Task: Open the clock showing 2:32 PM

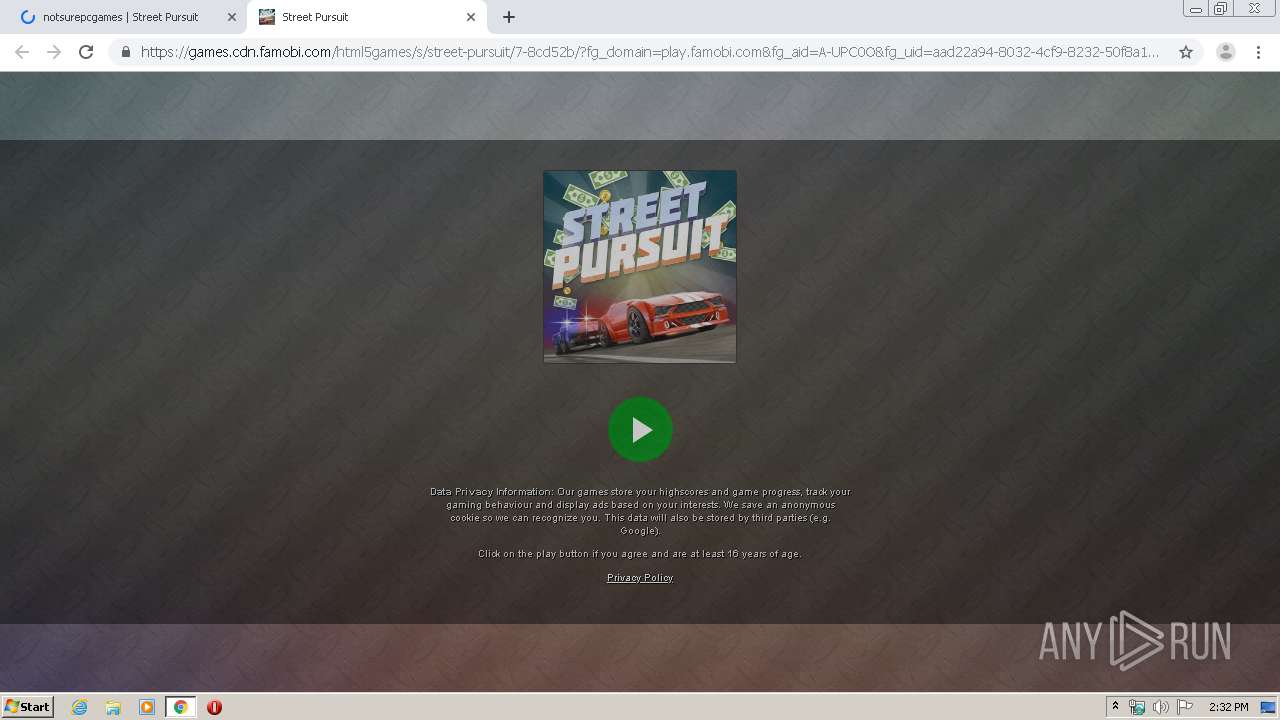Action: point(1228,707)
